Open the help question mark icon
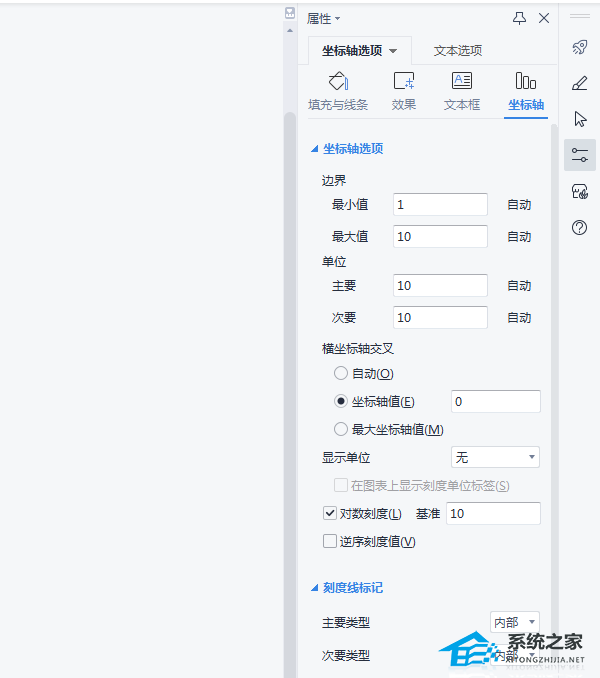The height and width of the screenshot is (678, 600). pos(579,227)
